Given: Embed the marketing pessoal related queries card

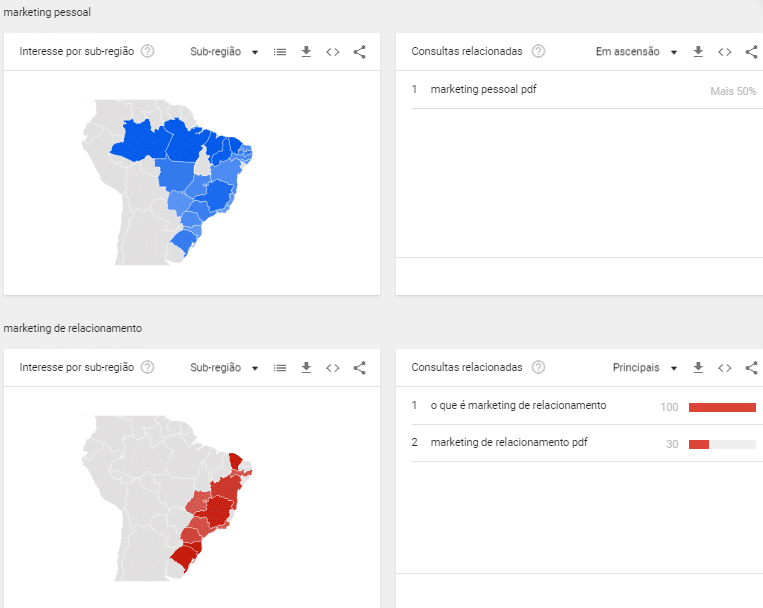Looking at the screenshot, I should coord(725,52).
